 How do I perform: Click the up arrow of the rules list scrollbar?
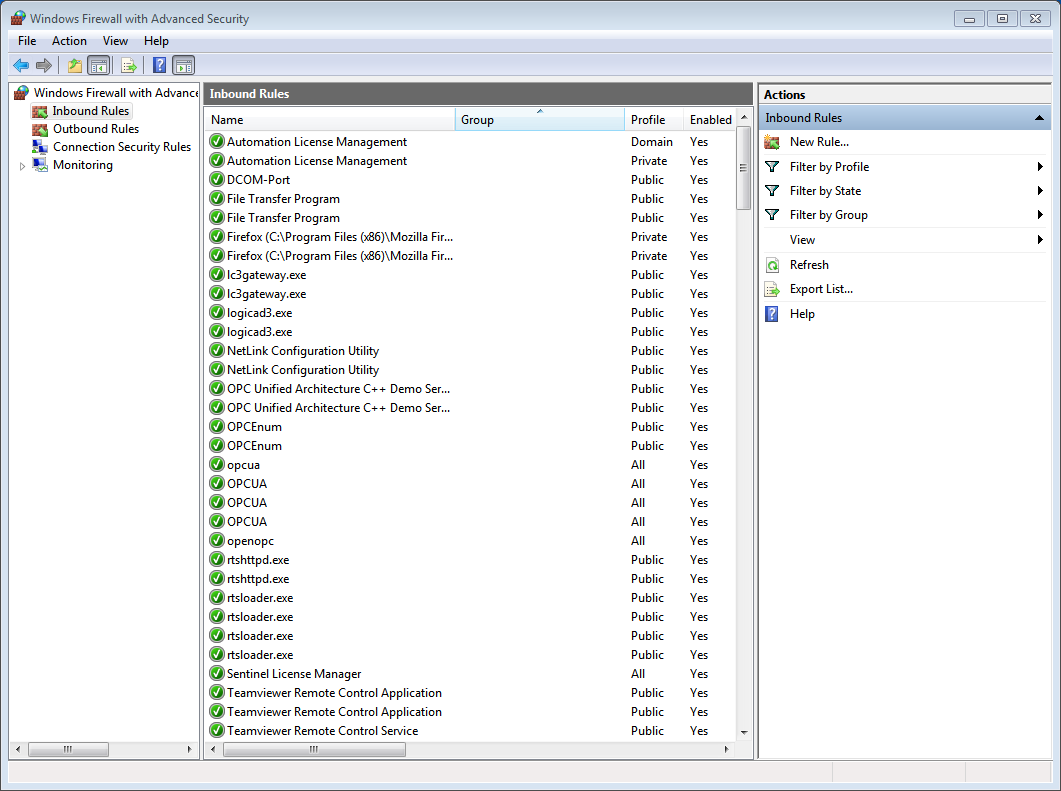point(744,118)
